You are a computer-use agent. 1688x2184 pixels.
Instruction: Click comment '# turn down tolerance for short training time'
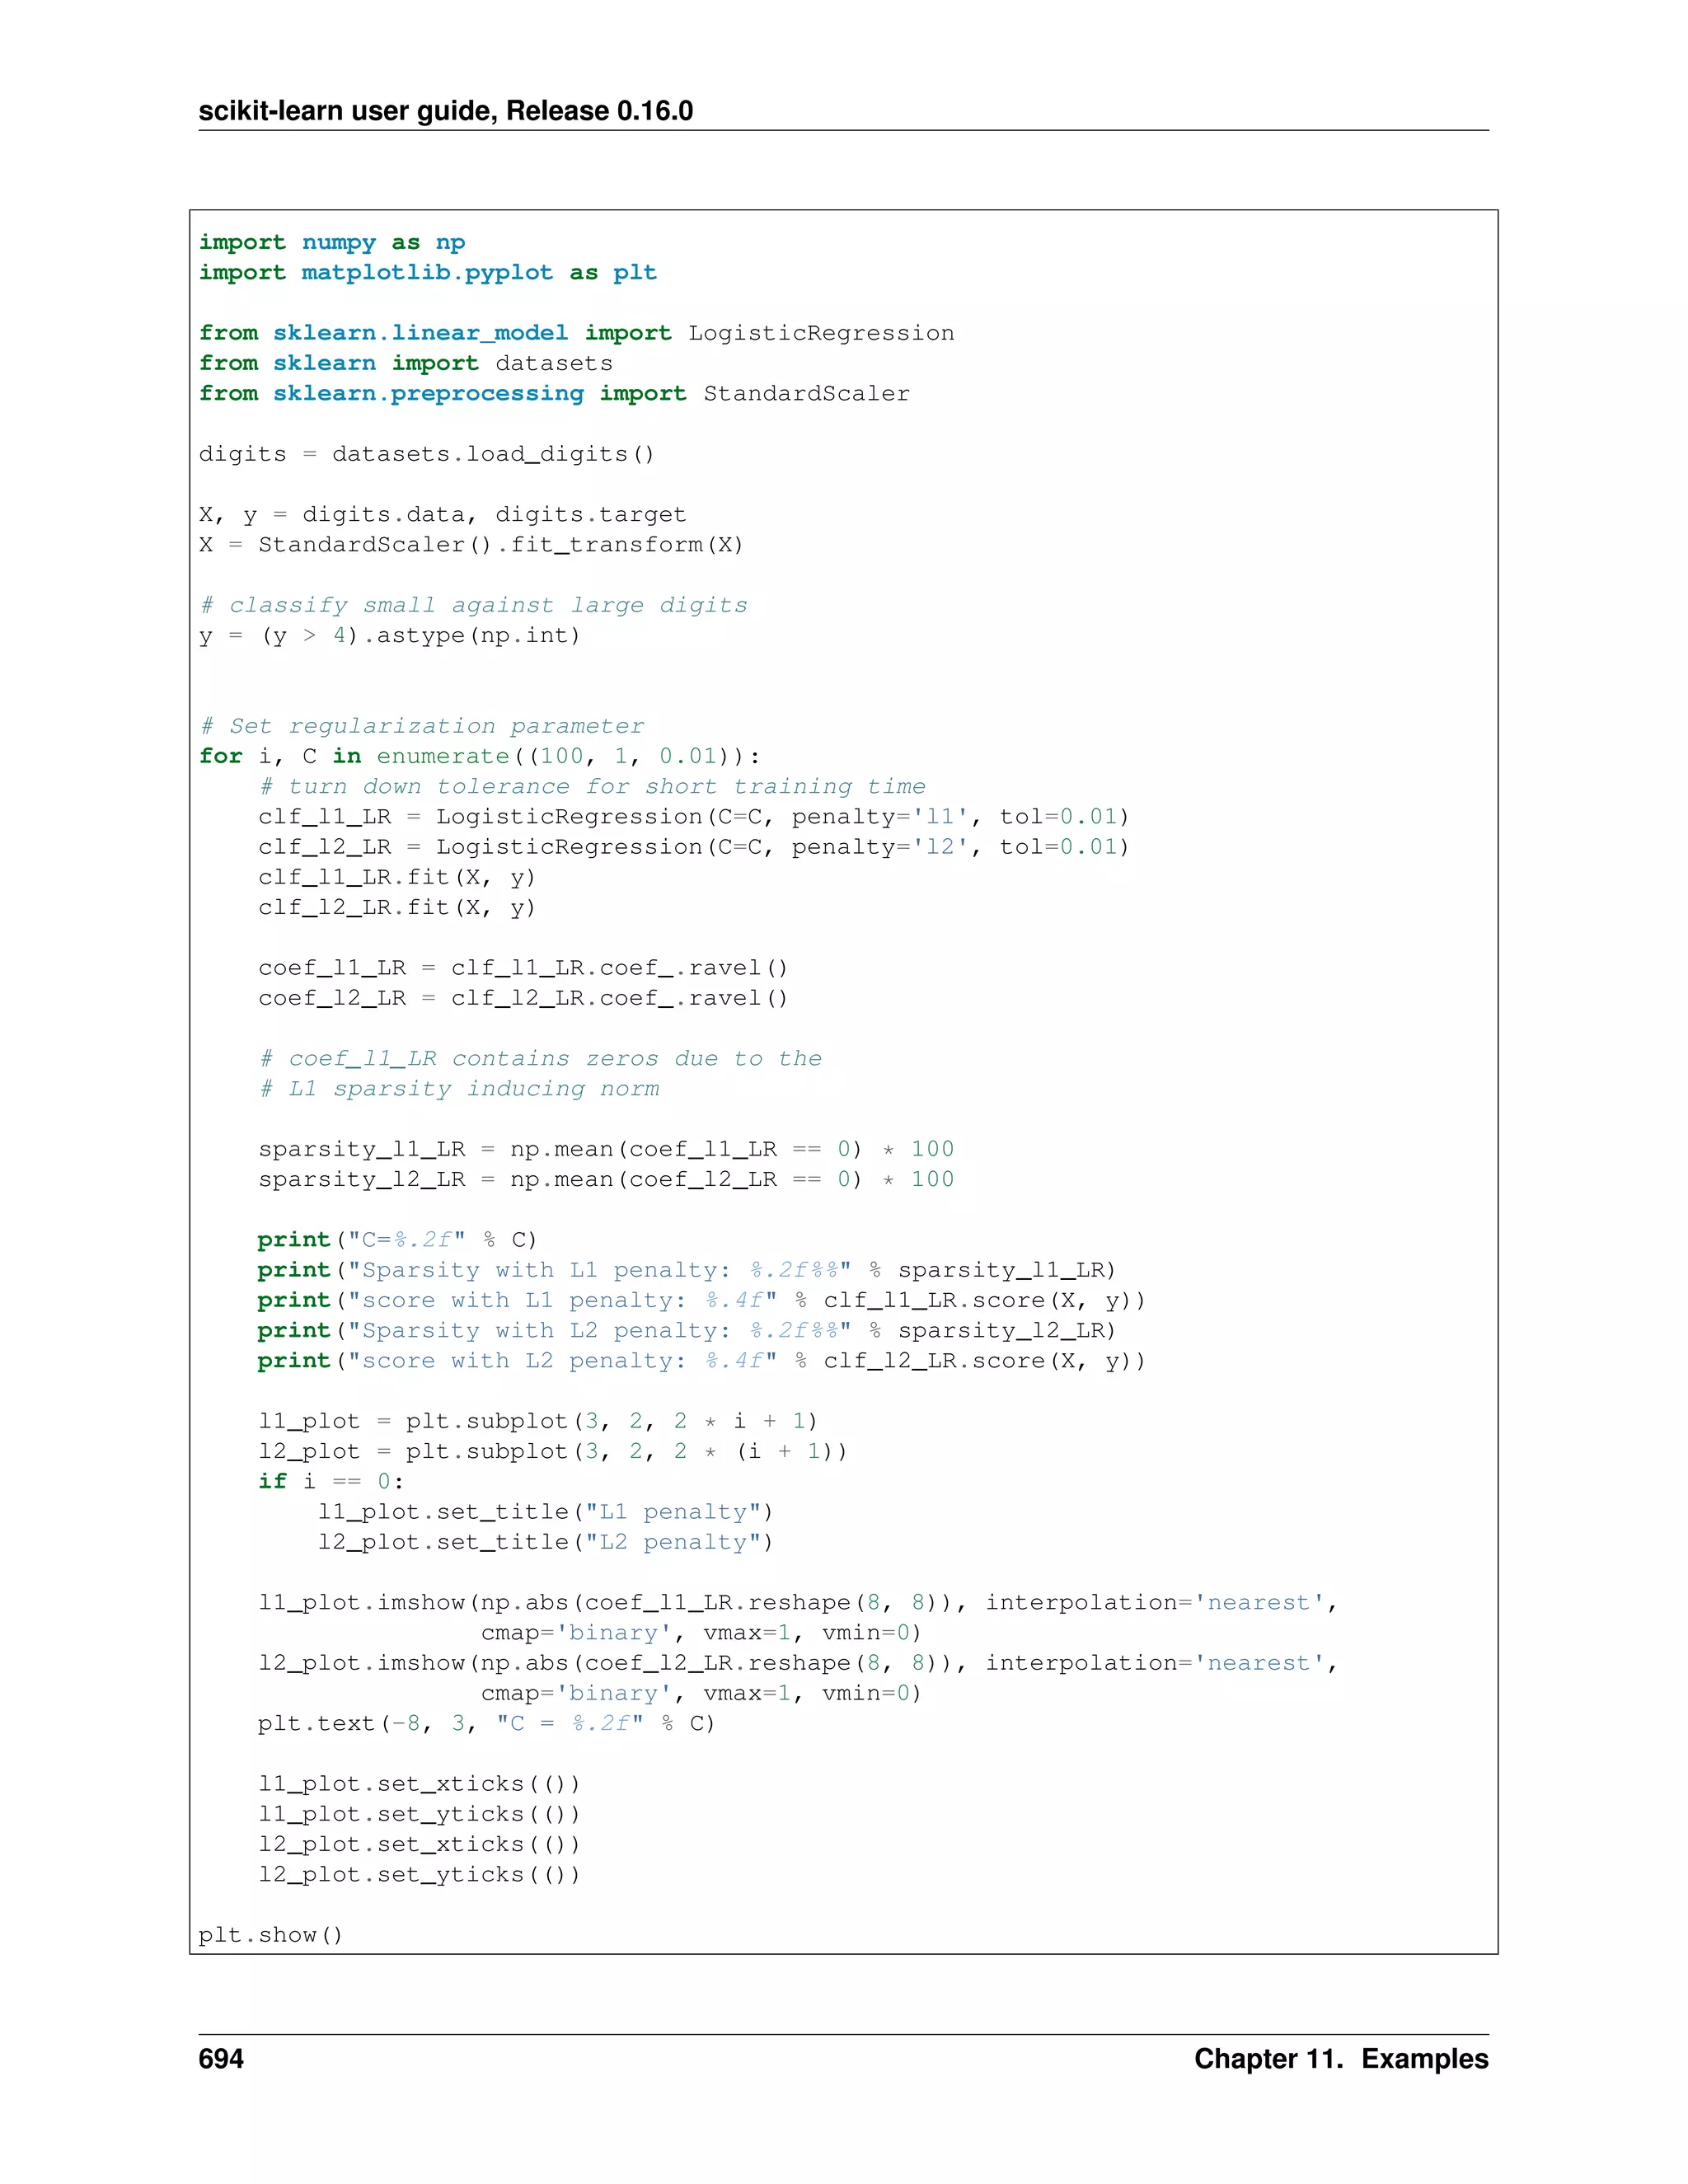tap(592, 787)
